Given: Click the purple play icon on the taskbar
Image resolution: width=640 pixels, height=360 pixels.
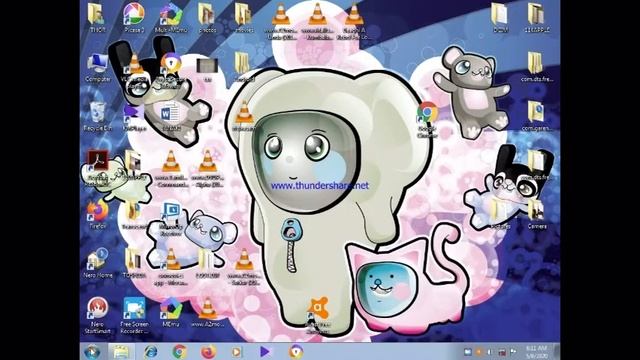Looking at the screenshot, I should (264, 352).
